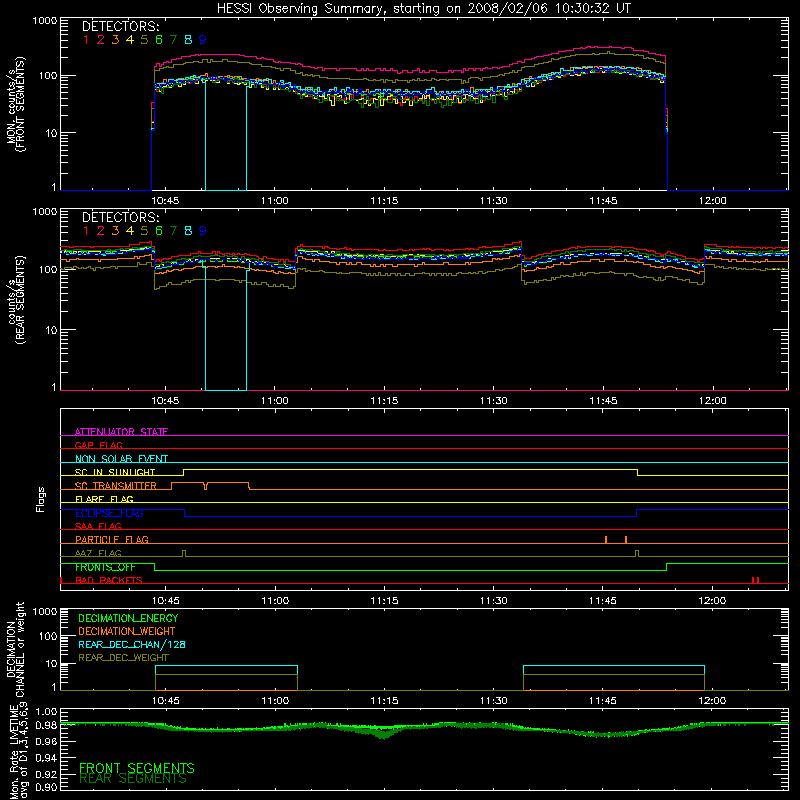Image resolution: width=800 pixels, height=800 pixels.
Task: Click the 10 y-axis value of the rear segments plot
Action: [51, 330]
